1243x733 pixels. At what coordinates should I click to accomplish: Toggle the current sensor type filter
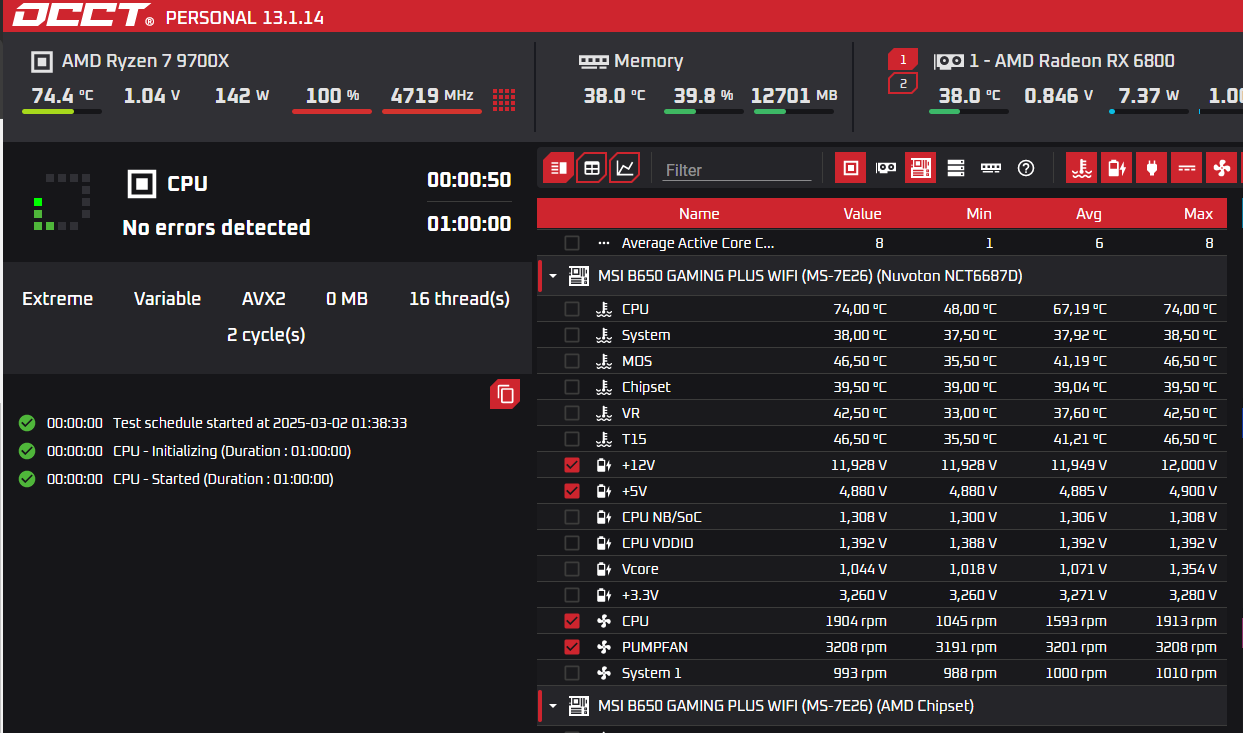[x=1186, y=168]
